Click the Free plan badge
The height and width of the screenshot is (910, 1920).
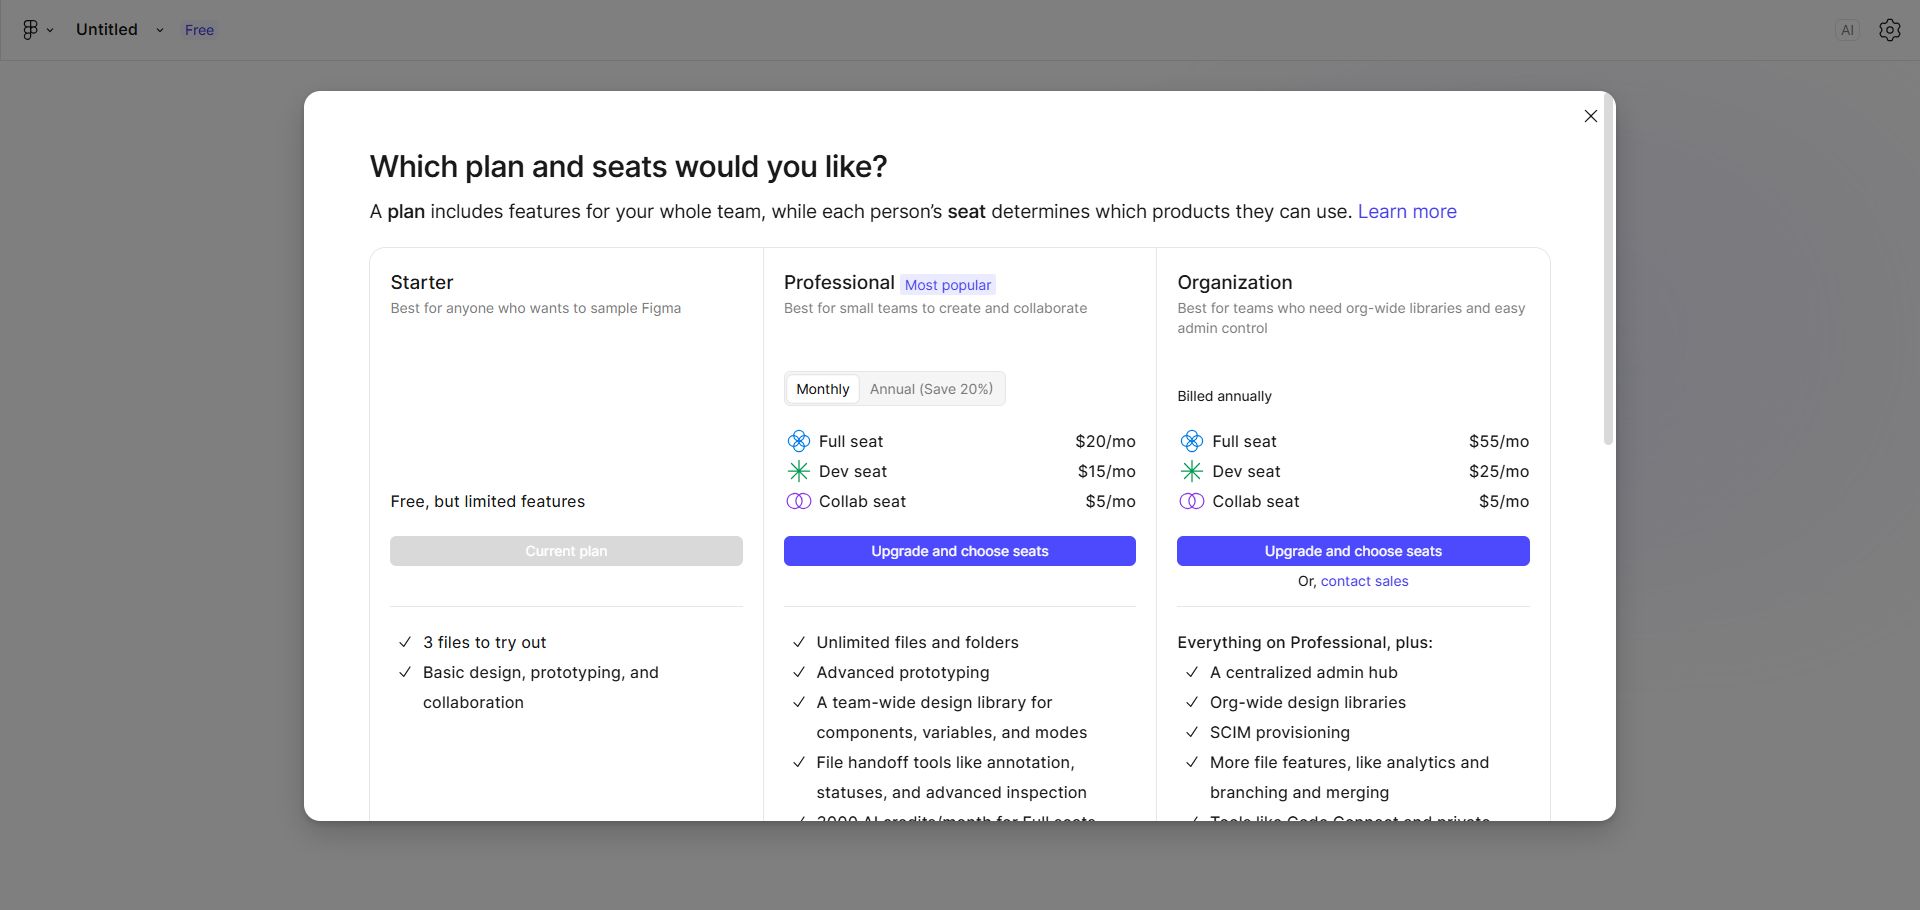pos(199,30)
